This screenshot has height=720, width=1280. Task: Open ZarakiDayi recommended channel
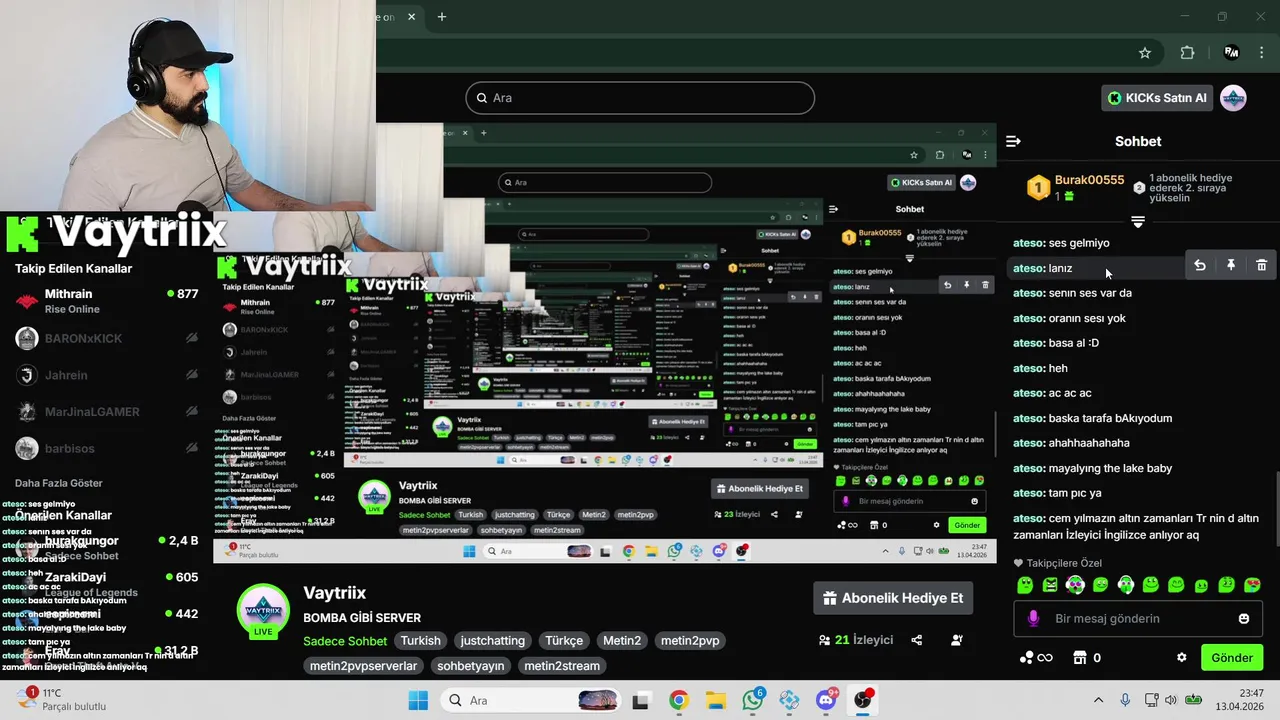(x=107, y=584)
